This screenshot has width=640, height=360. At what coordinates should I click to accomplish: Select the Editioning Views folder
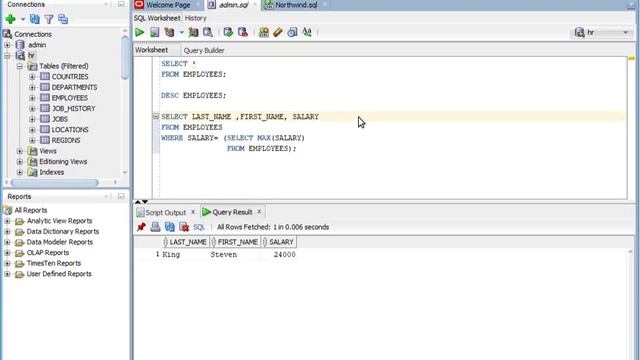point(63,162)
